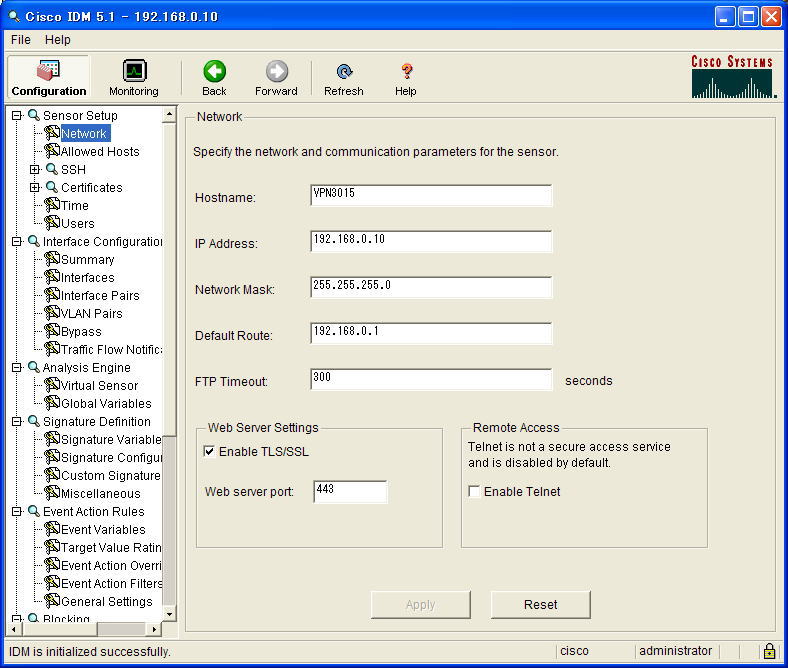Screen dimensions: 788x668
Task: Click the green Back arrow icon
Action: pos(215,71)
